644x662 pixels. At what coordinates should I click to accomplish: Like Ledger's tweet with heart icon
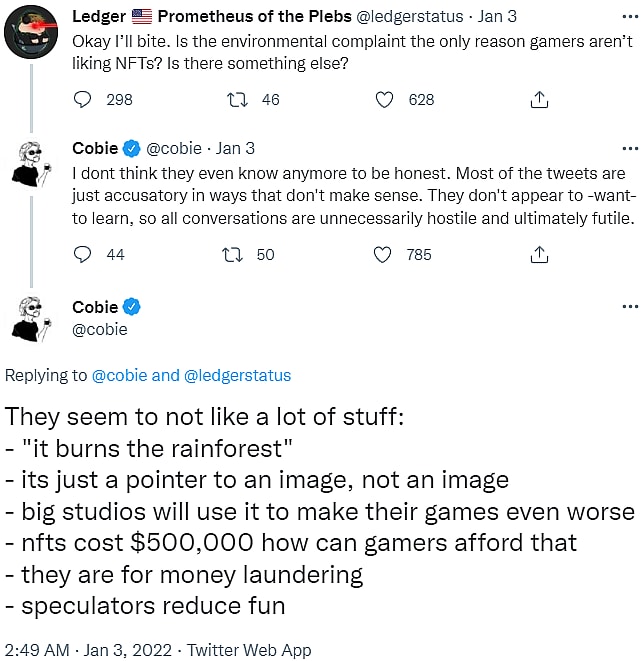point(385,99)
